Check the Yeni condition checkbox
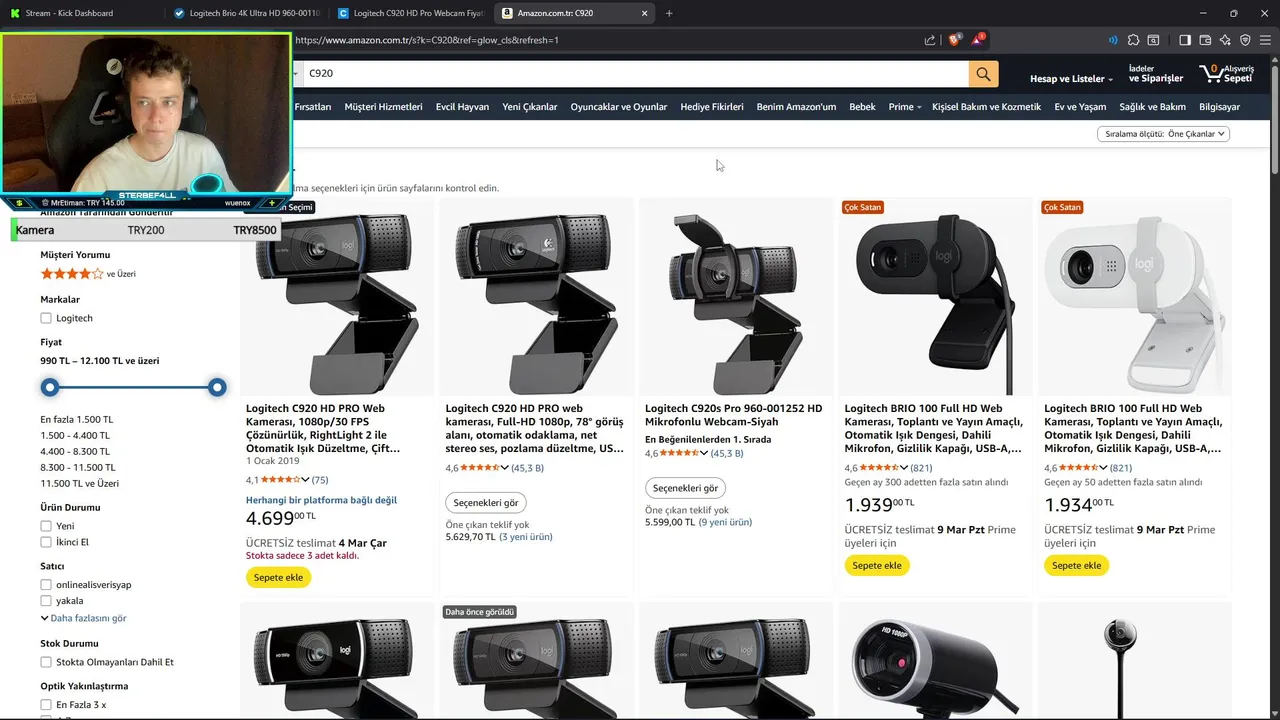Viewport: 1280px width, 720px height. [x=46, y=526]
